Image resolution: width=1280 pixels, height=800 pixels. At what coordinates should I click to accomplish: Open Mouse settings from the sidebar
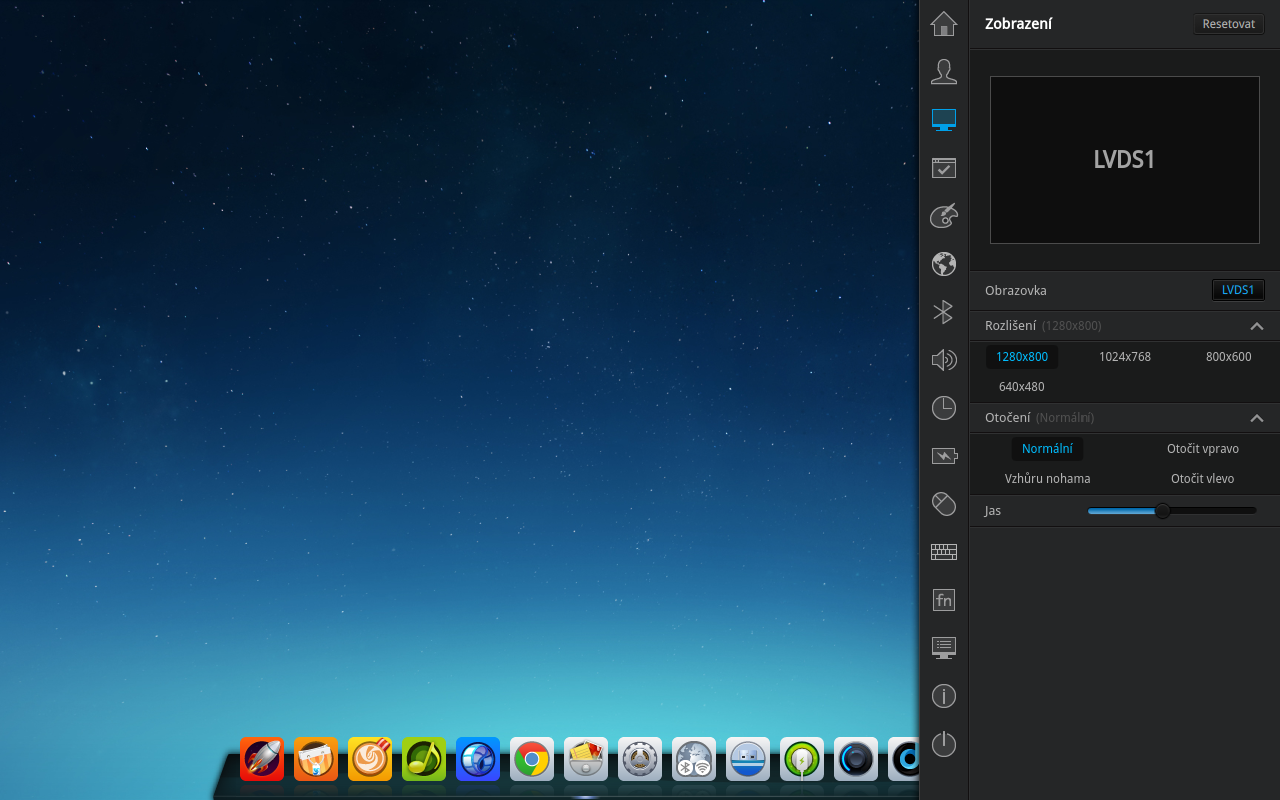pos(943,504)
